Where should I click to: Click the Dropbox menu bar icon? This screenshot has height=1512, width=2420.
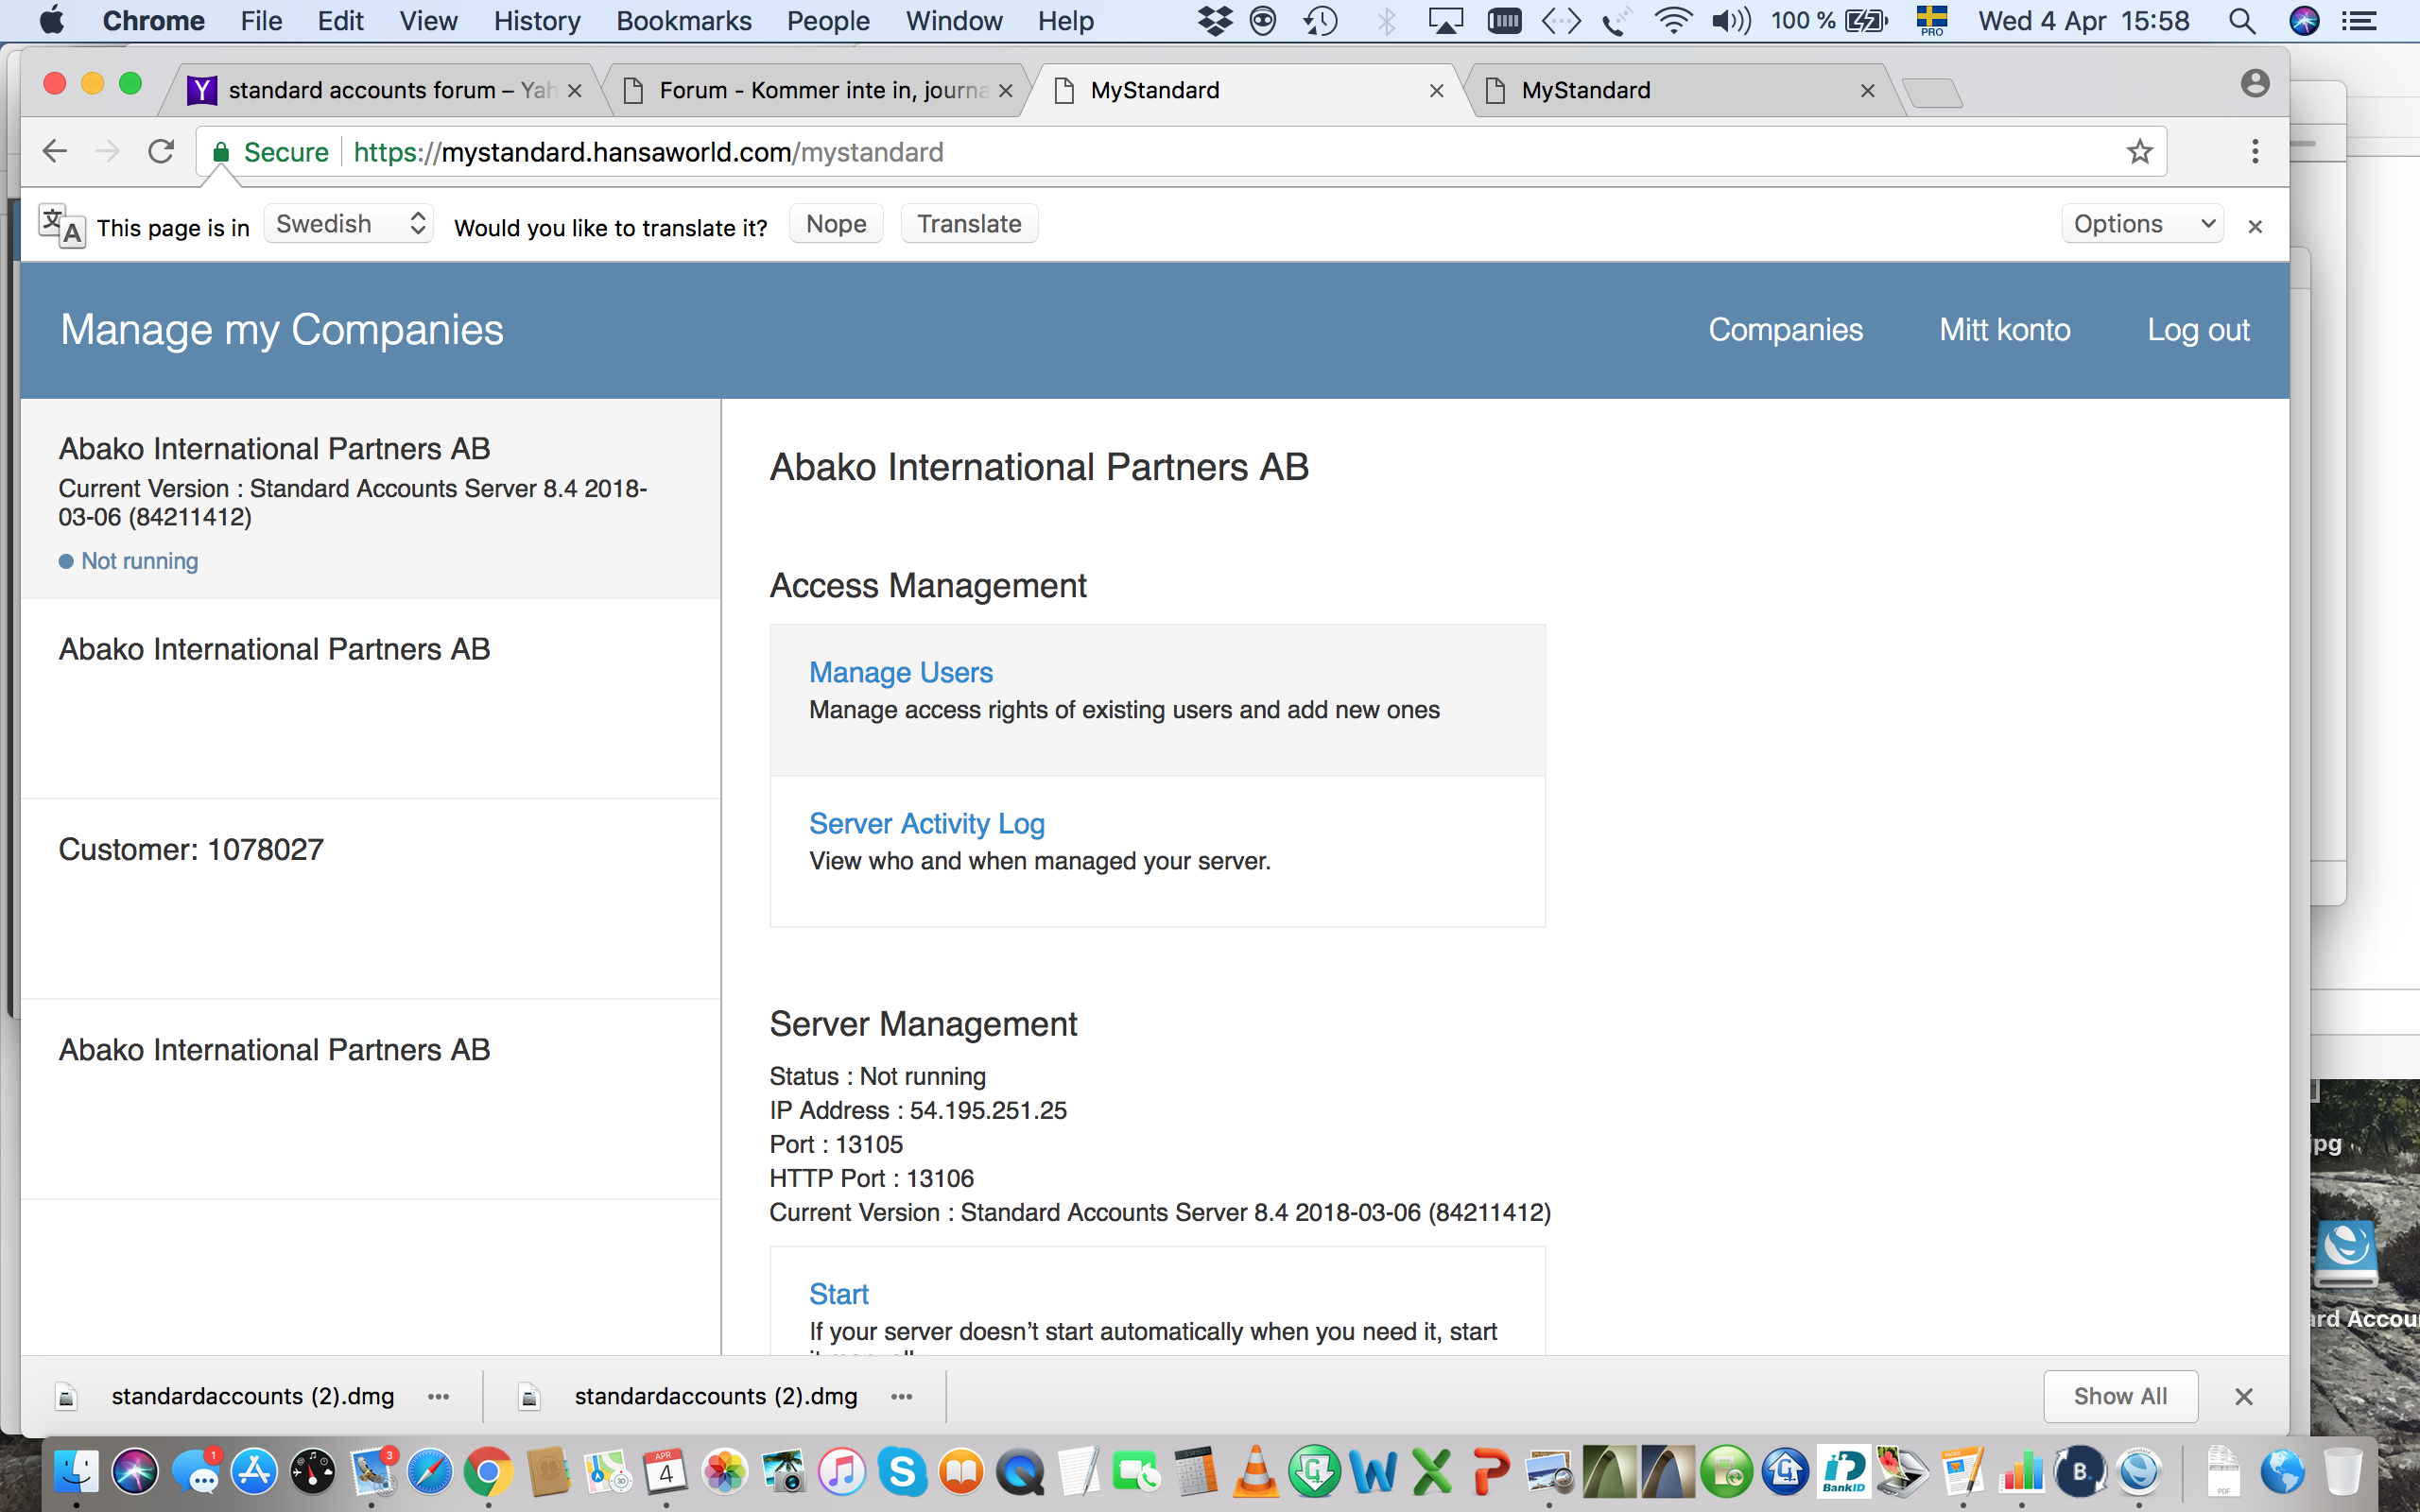tap(1214, 21)
